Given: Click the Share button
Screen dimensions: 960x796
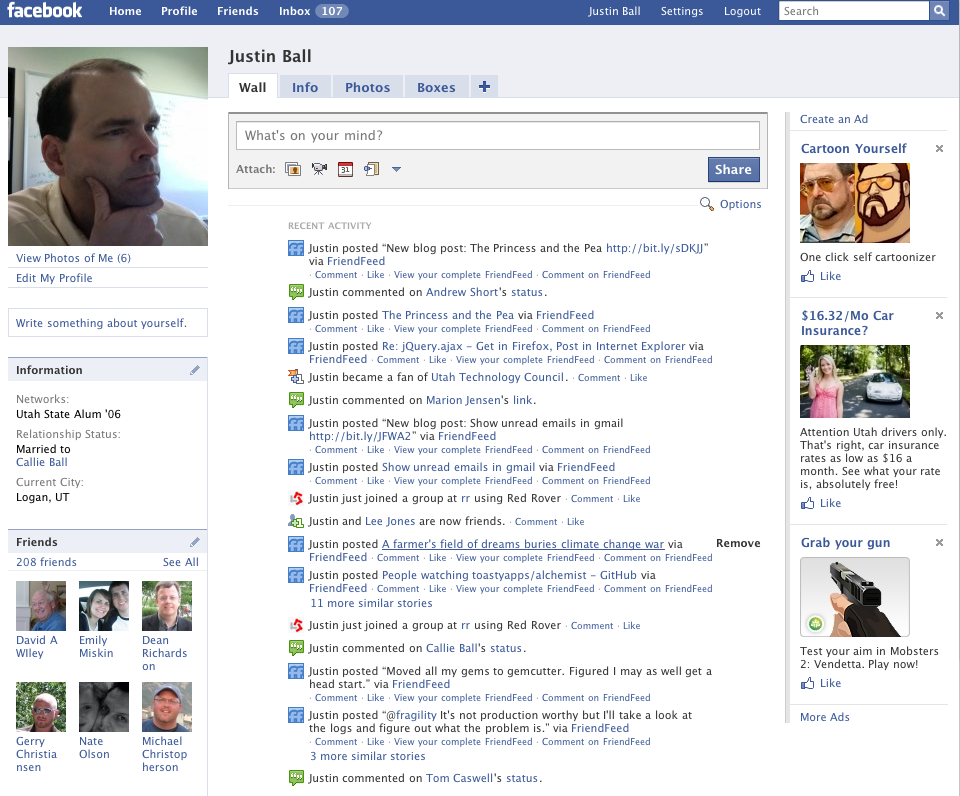Looking at the screenshot, I should click(x=733, y=170).
